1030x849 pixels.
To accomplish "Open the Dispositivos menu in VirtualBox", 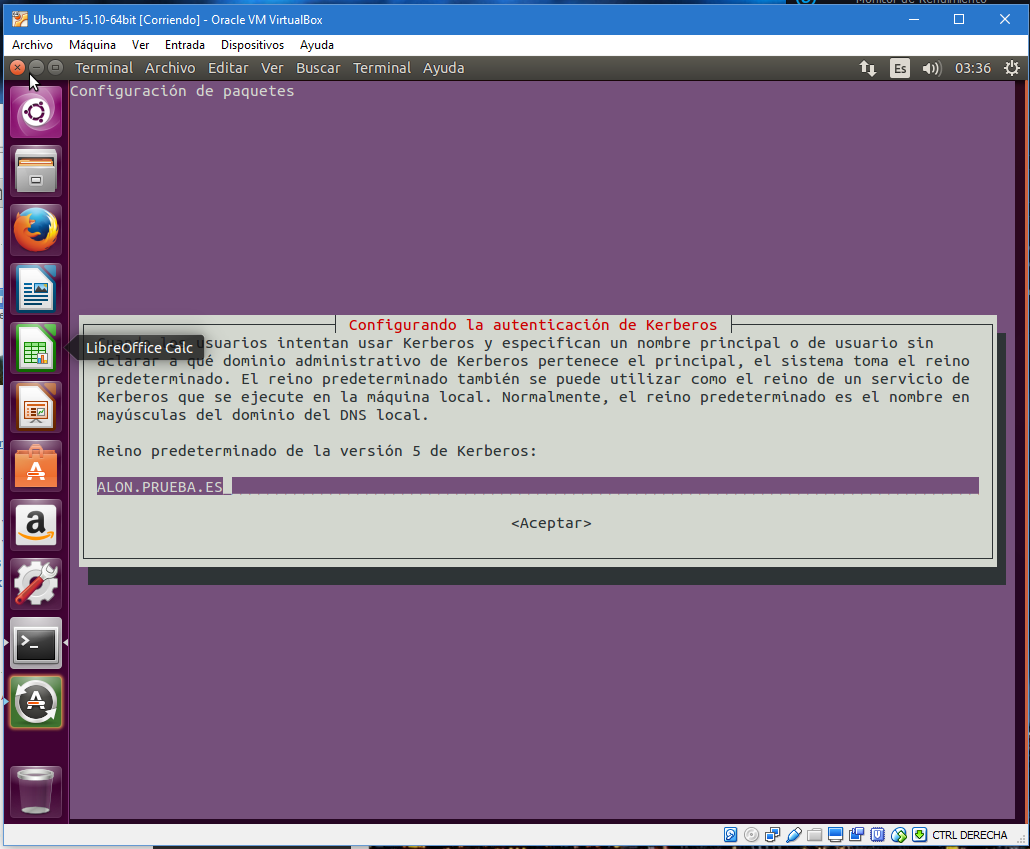I will [252, 45].
